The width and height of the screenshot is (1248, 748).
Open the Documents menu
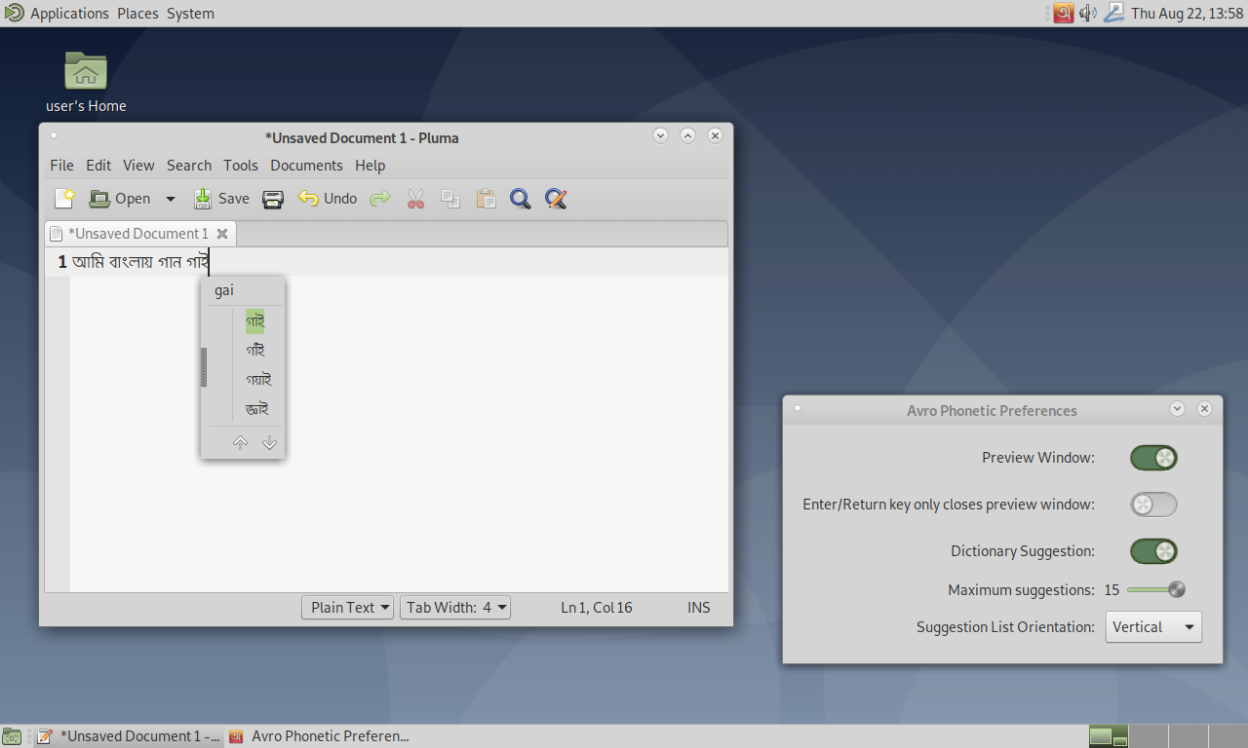(x=306, y=166)
